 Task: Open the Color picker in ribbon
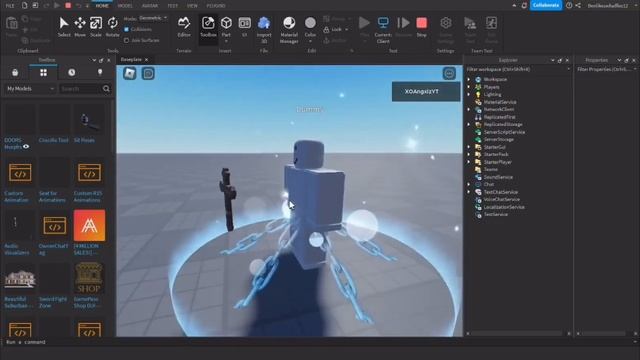tap(310, 29)
